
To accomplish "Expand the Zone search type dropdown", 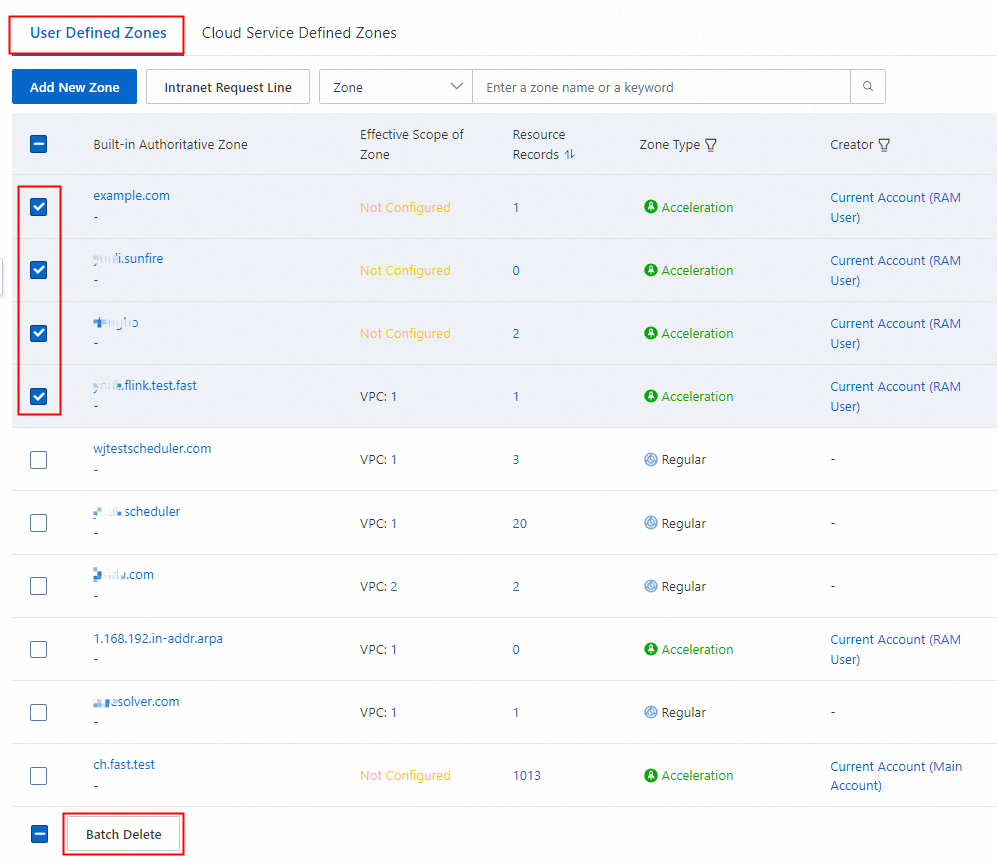I will click(395, 87).
